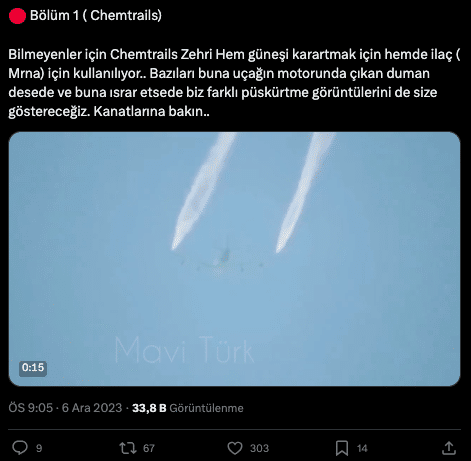471x461 pixels.
Task: Click the Mavi Türk watermark in video
Action: coord(184,350)
